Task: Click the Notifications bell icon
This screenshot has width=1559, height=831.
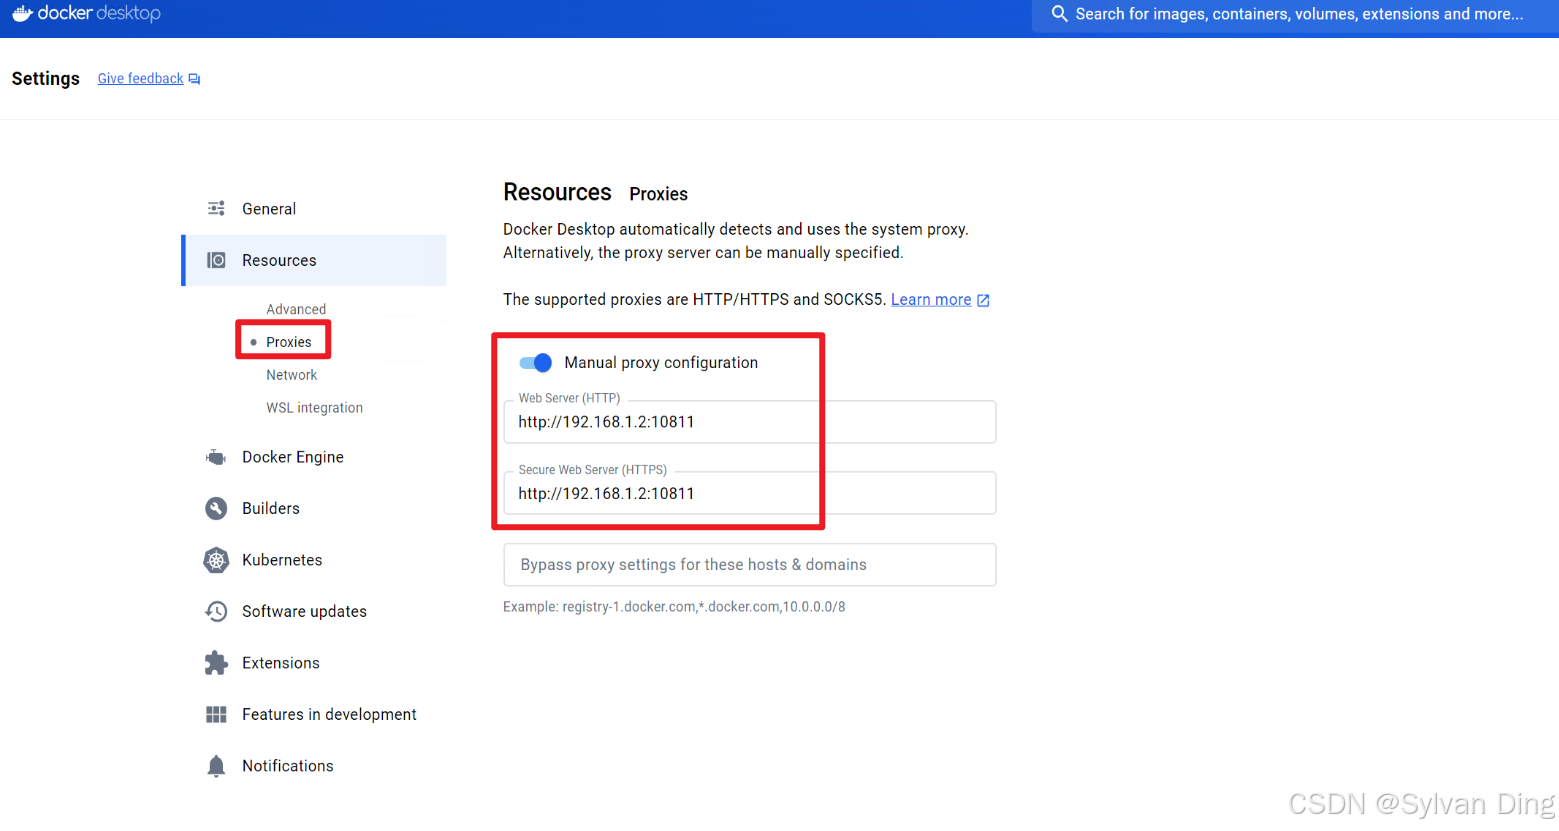Action: pos(216,766)
